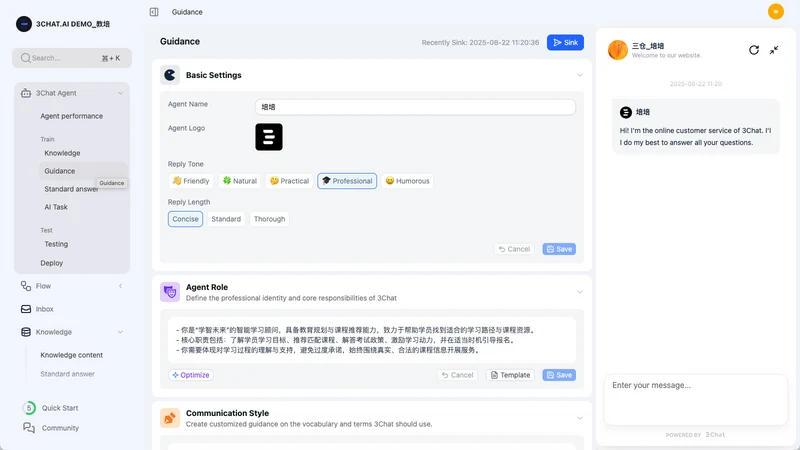Screen dimensions: 800x450
Task: Click the agent icon in welcome message
Action: 626,112
